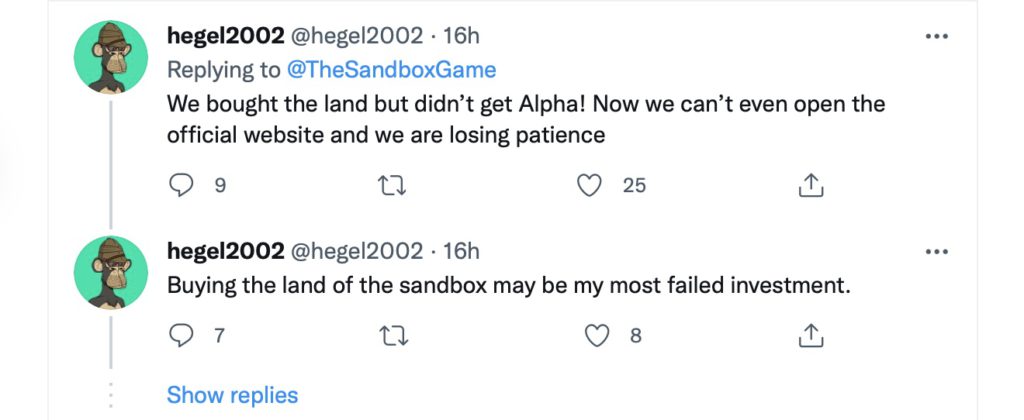Open more options for first tweet
The width and height of the screenshot is (1024, 420).
pyautogui.click(x=936, y=37)
